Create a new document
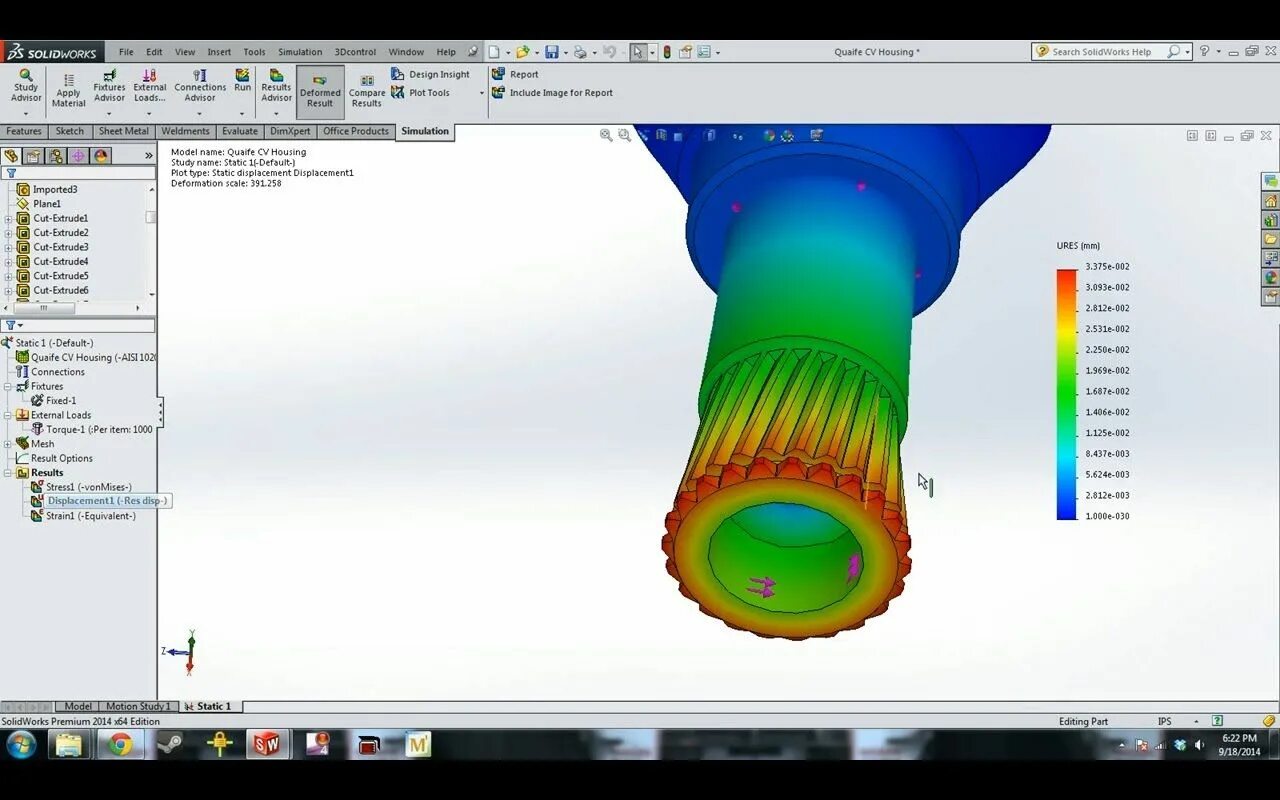The height and width of the screenshot is (800, 1280). (494, 52)
